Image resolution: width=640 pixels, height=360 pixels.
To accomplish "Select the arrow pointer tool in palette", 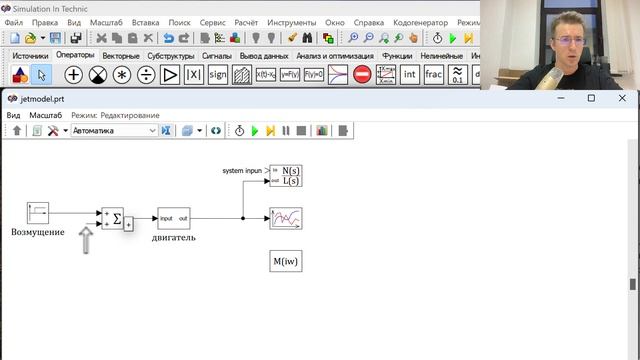I will pyautogui.click(x=42, y=75).
